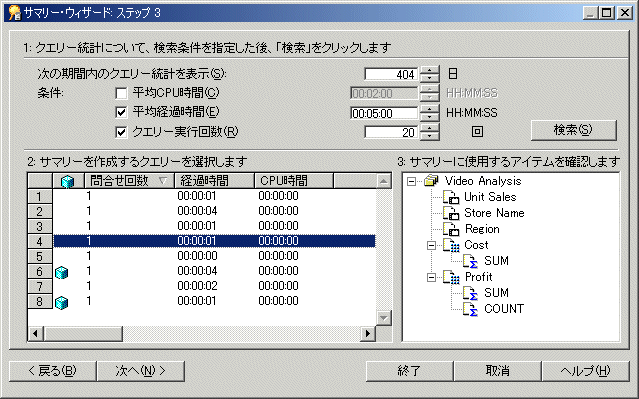The height and width of the screenshot is (399, 639).
Task: Click the Video Analysis folder icon
Action: [x=431, y=181]
